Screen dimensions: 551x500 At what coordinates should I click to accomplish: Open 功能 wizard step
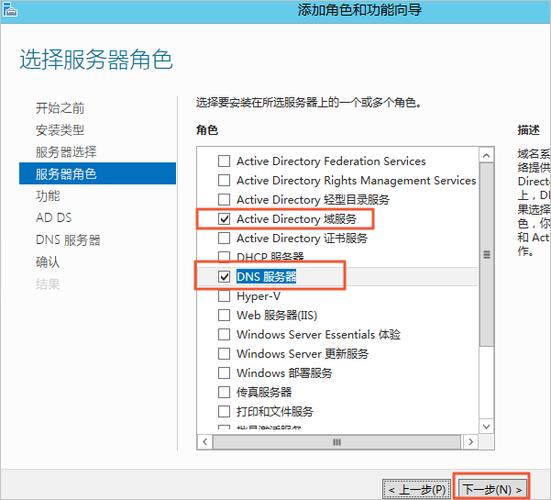48,196
